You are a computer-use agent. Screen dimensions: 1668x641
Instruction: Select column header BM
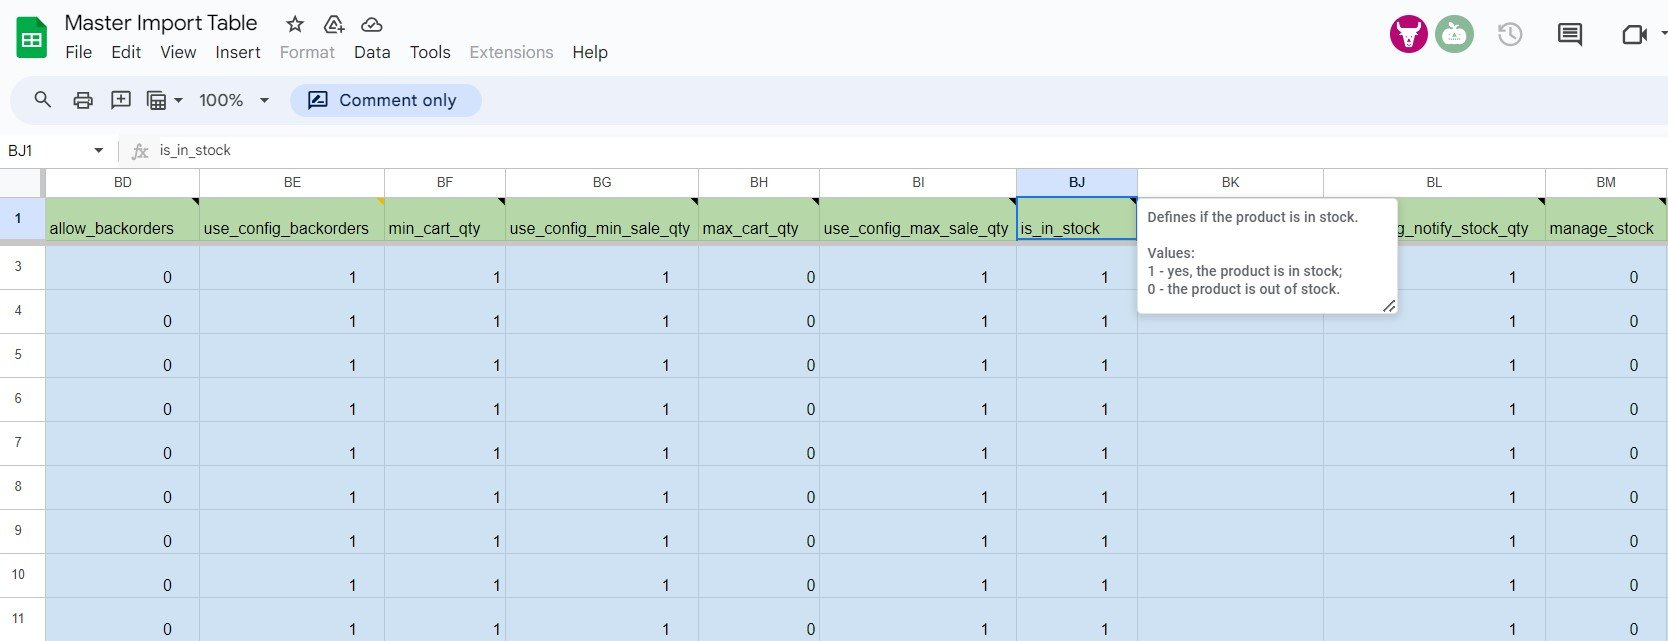click(1606, 182)
